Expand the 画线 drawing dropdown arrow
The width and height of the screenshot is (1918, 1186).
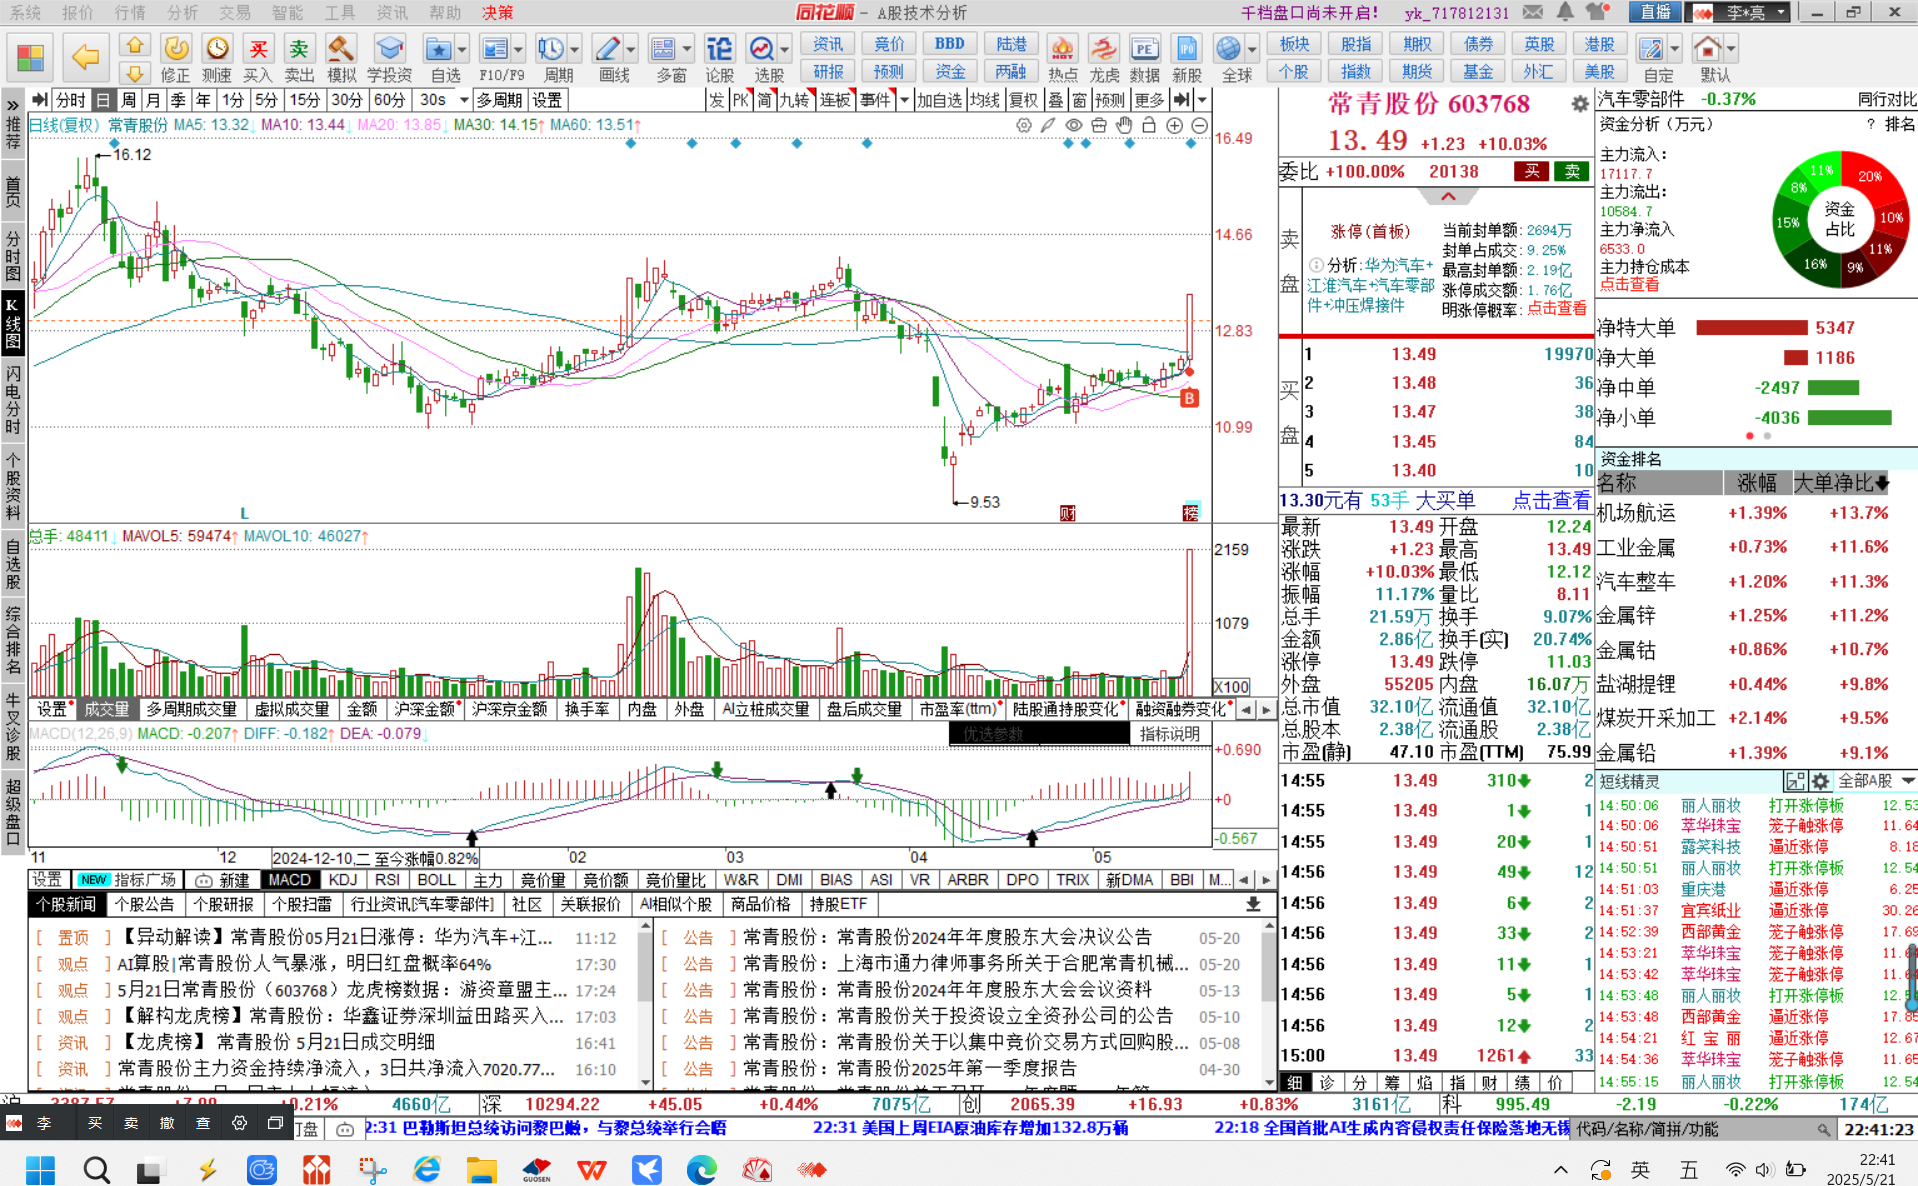631,48
